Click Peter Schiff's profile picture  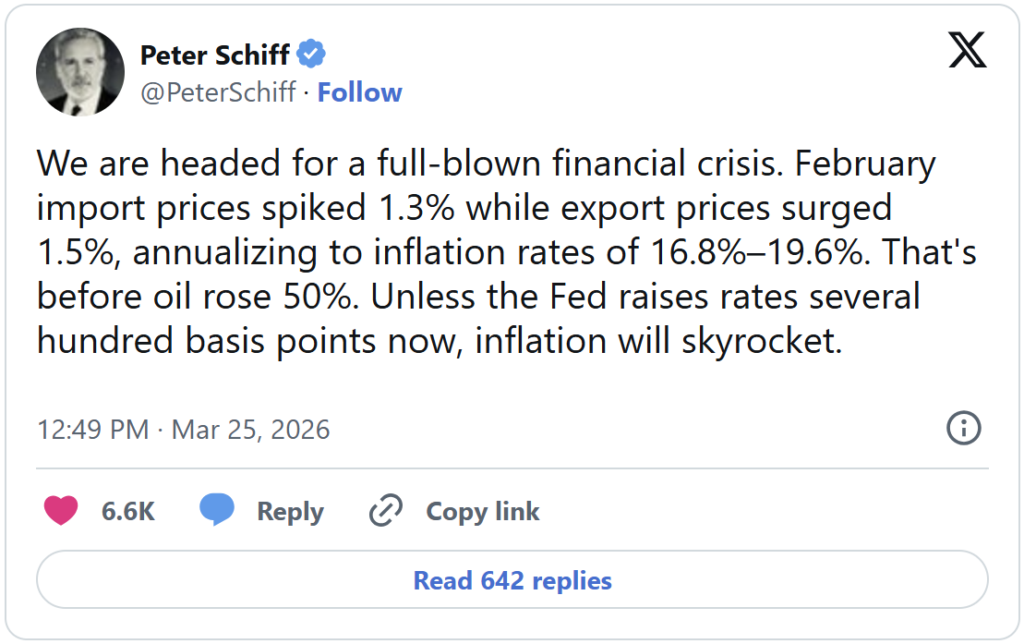[x=80, y=71]
